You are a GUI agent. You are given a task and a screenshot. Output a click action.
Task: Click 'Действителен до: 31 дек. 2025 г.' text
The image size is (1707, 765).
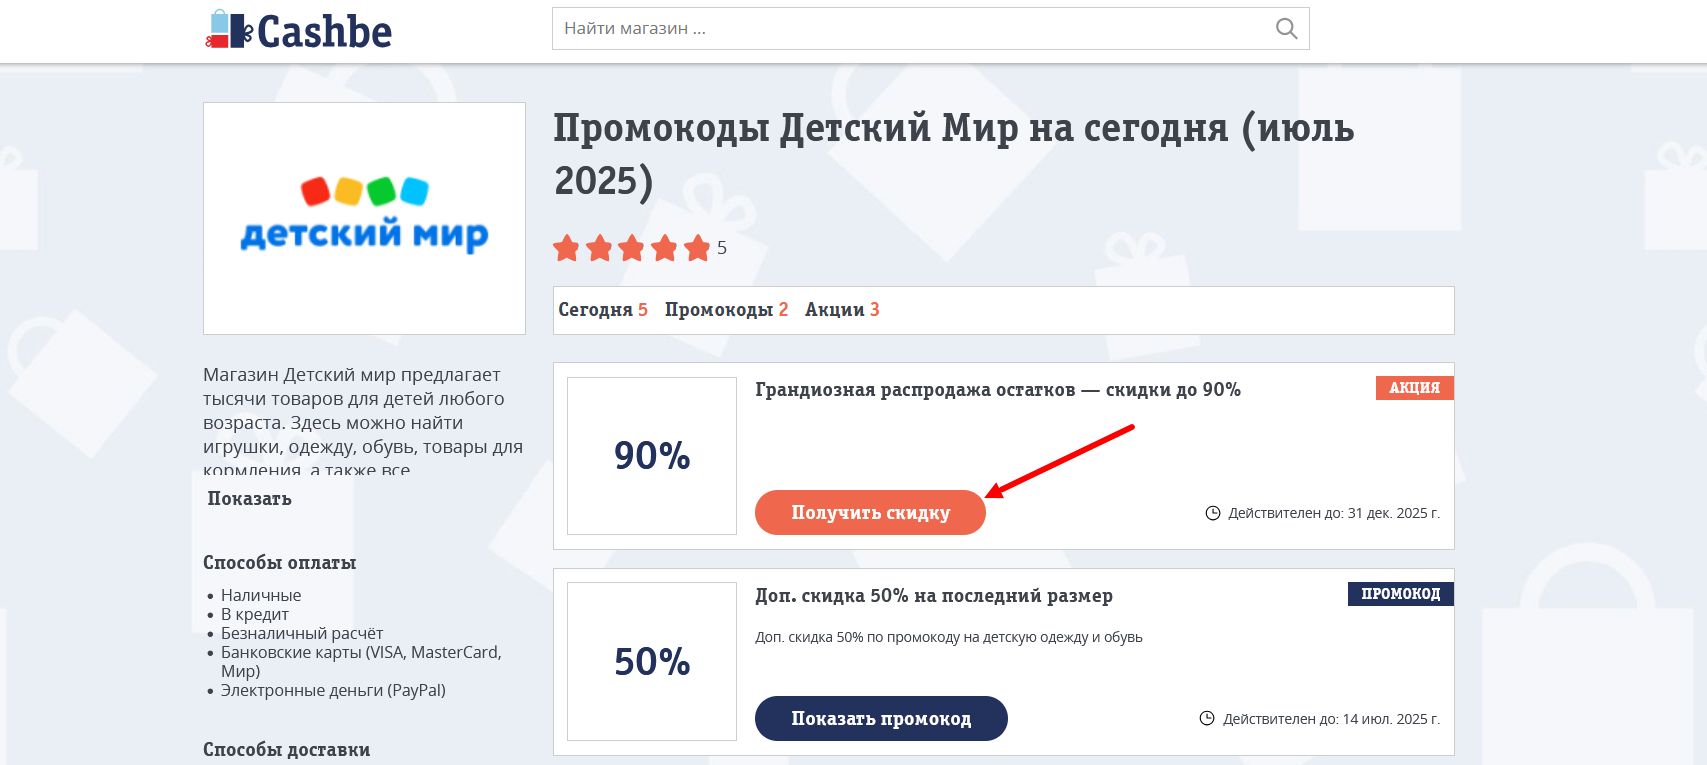(x=1334, y=513)
